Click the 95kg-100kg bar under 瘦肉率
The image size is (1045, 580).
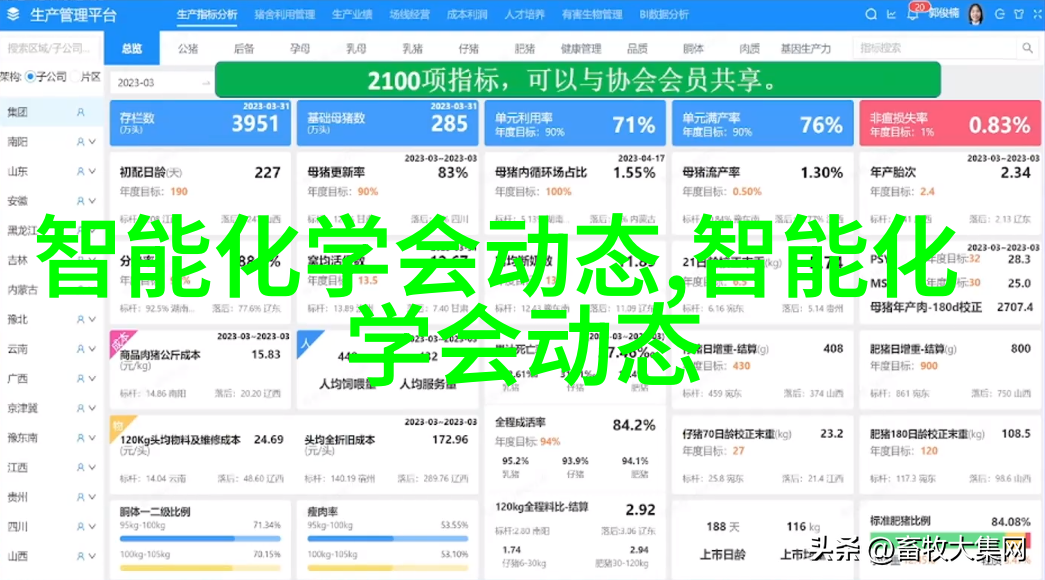pyautogui.click(x=388, y=538)
